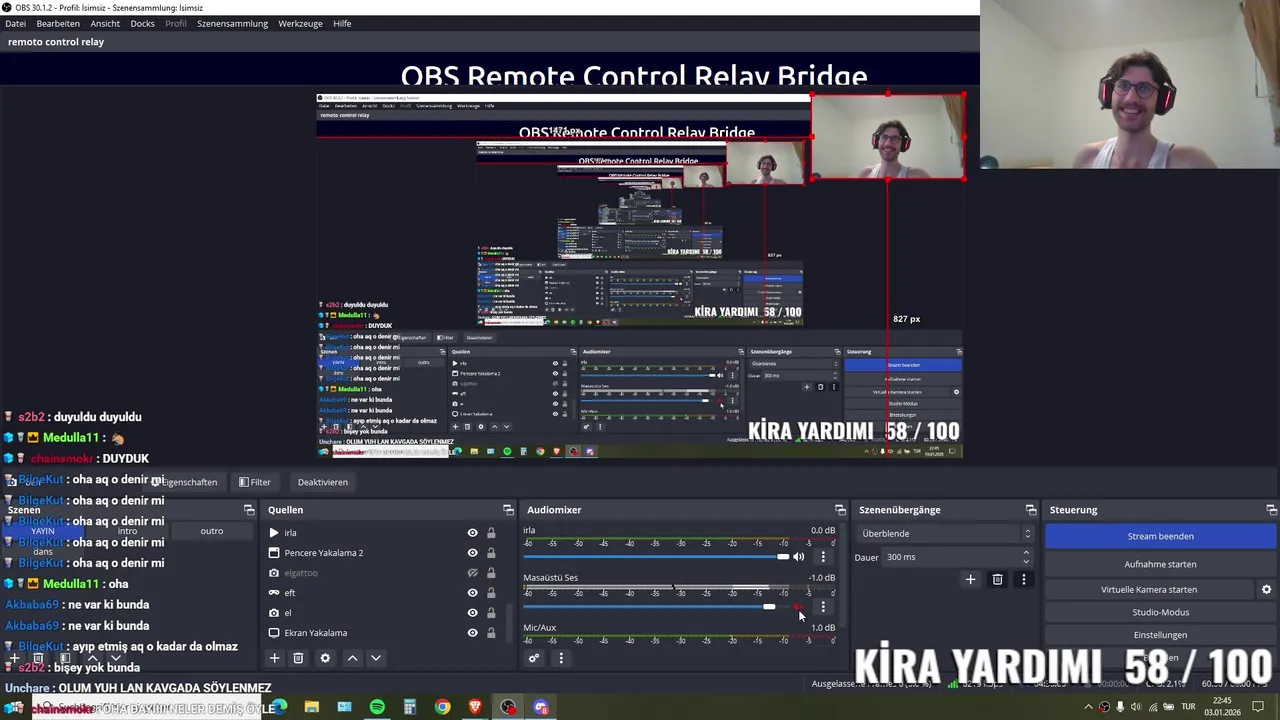
Task: Open Masaüstü Ses channel options menu
Action: (x=823, y=607)
